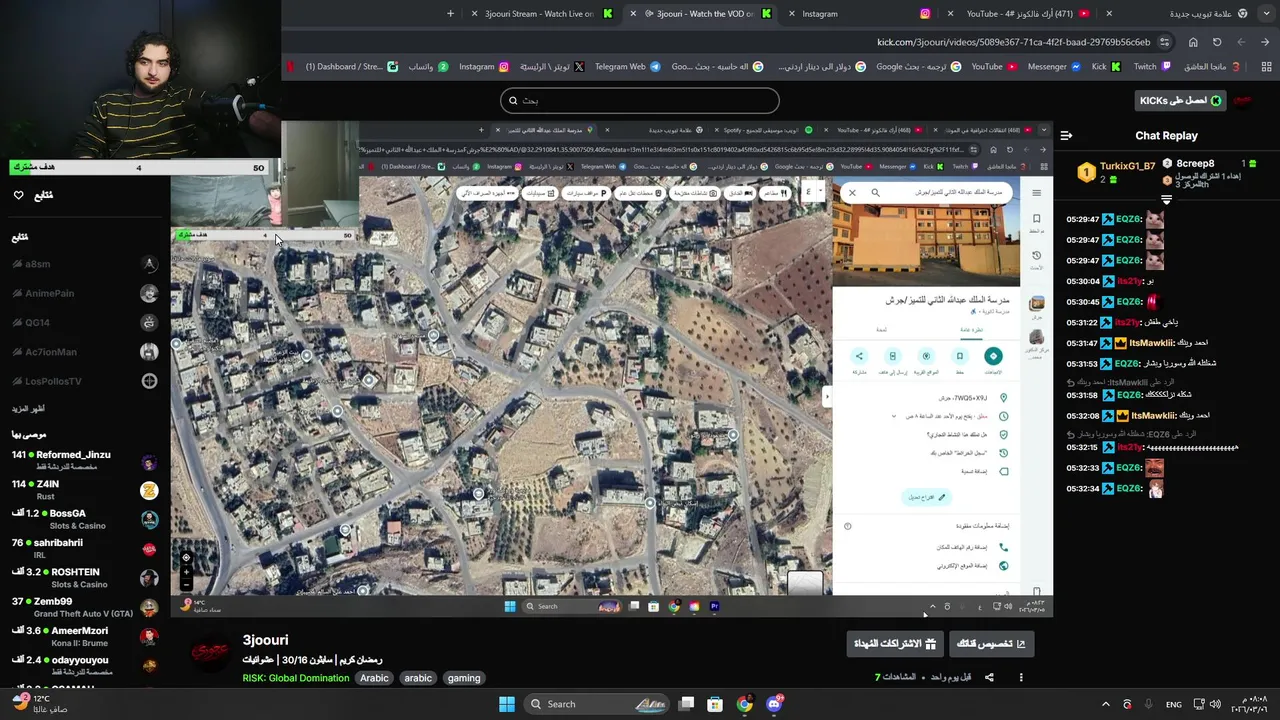
Task: Open a8sm followed channel
Action: [85, 264]
